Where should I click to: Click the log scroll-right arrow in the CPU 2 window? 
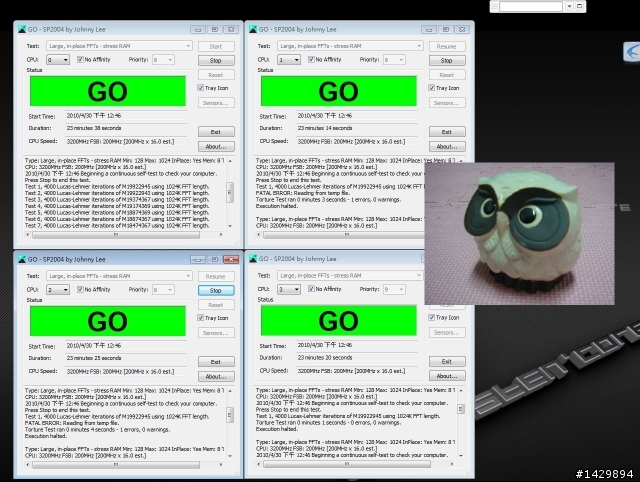(221, 465)
